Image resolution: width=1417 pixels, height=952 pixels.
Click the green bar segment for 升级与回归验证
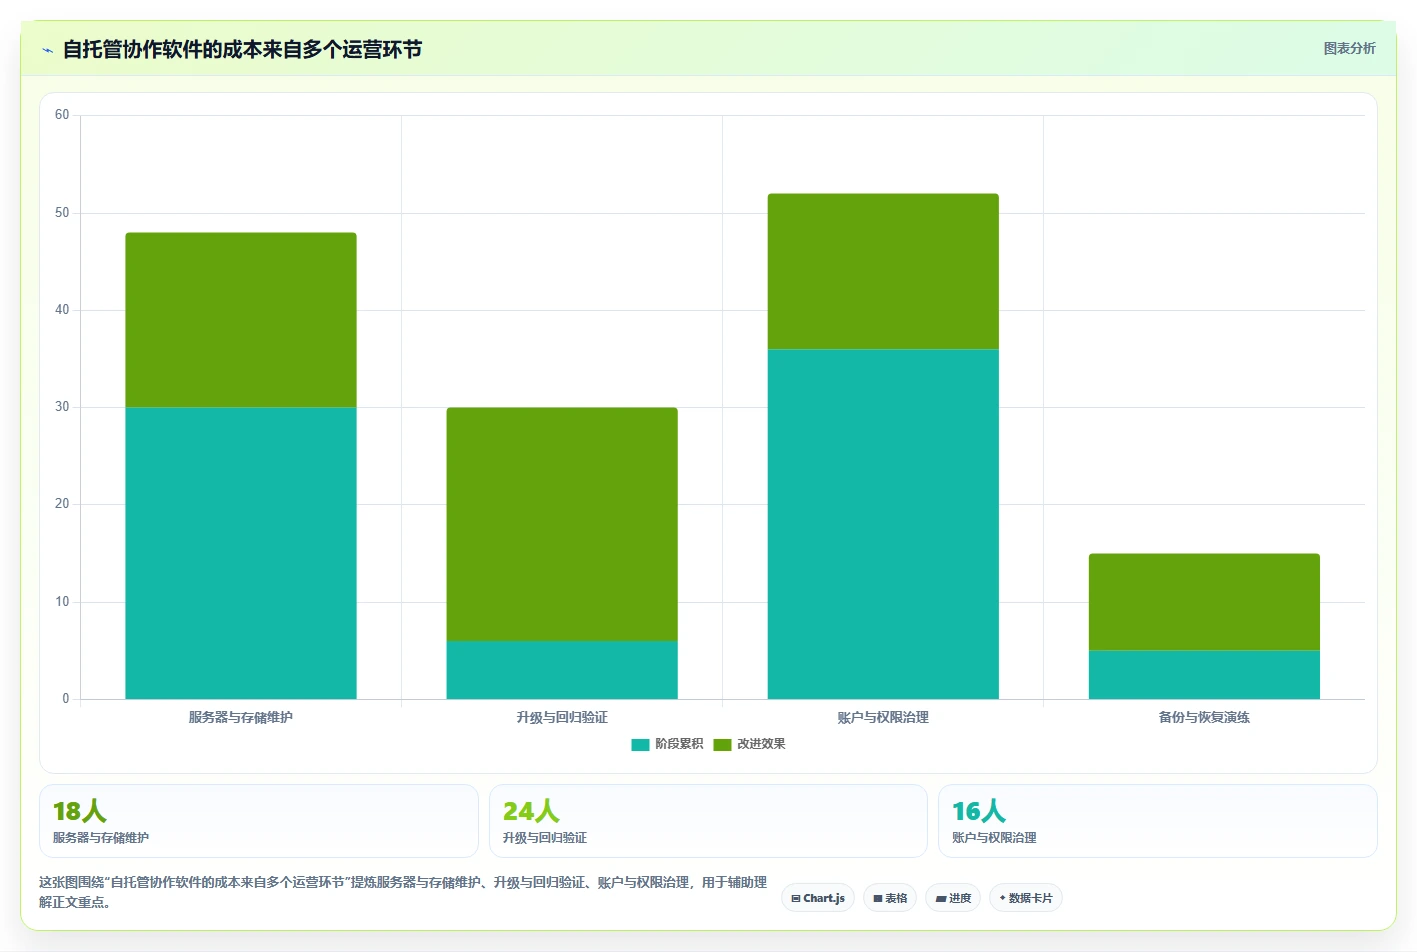562,524
